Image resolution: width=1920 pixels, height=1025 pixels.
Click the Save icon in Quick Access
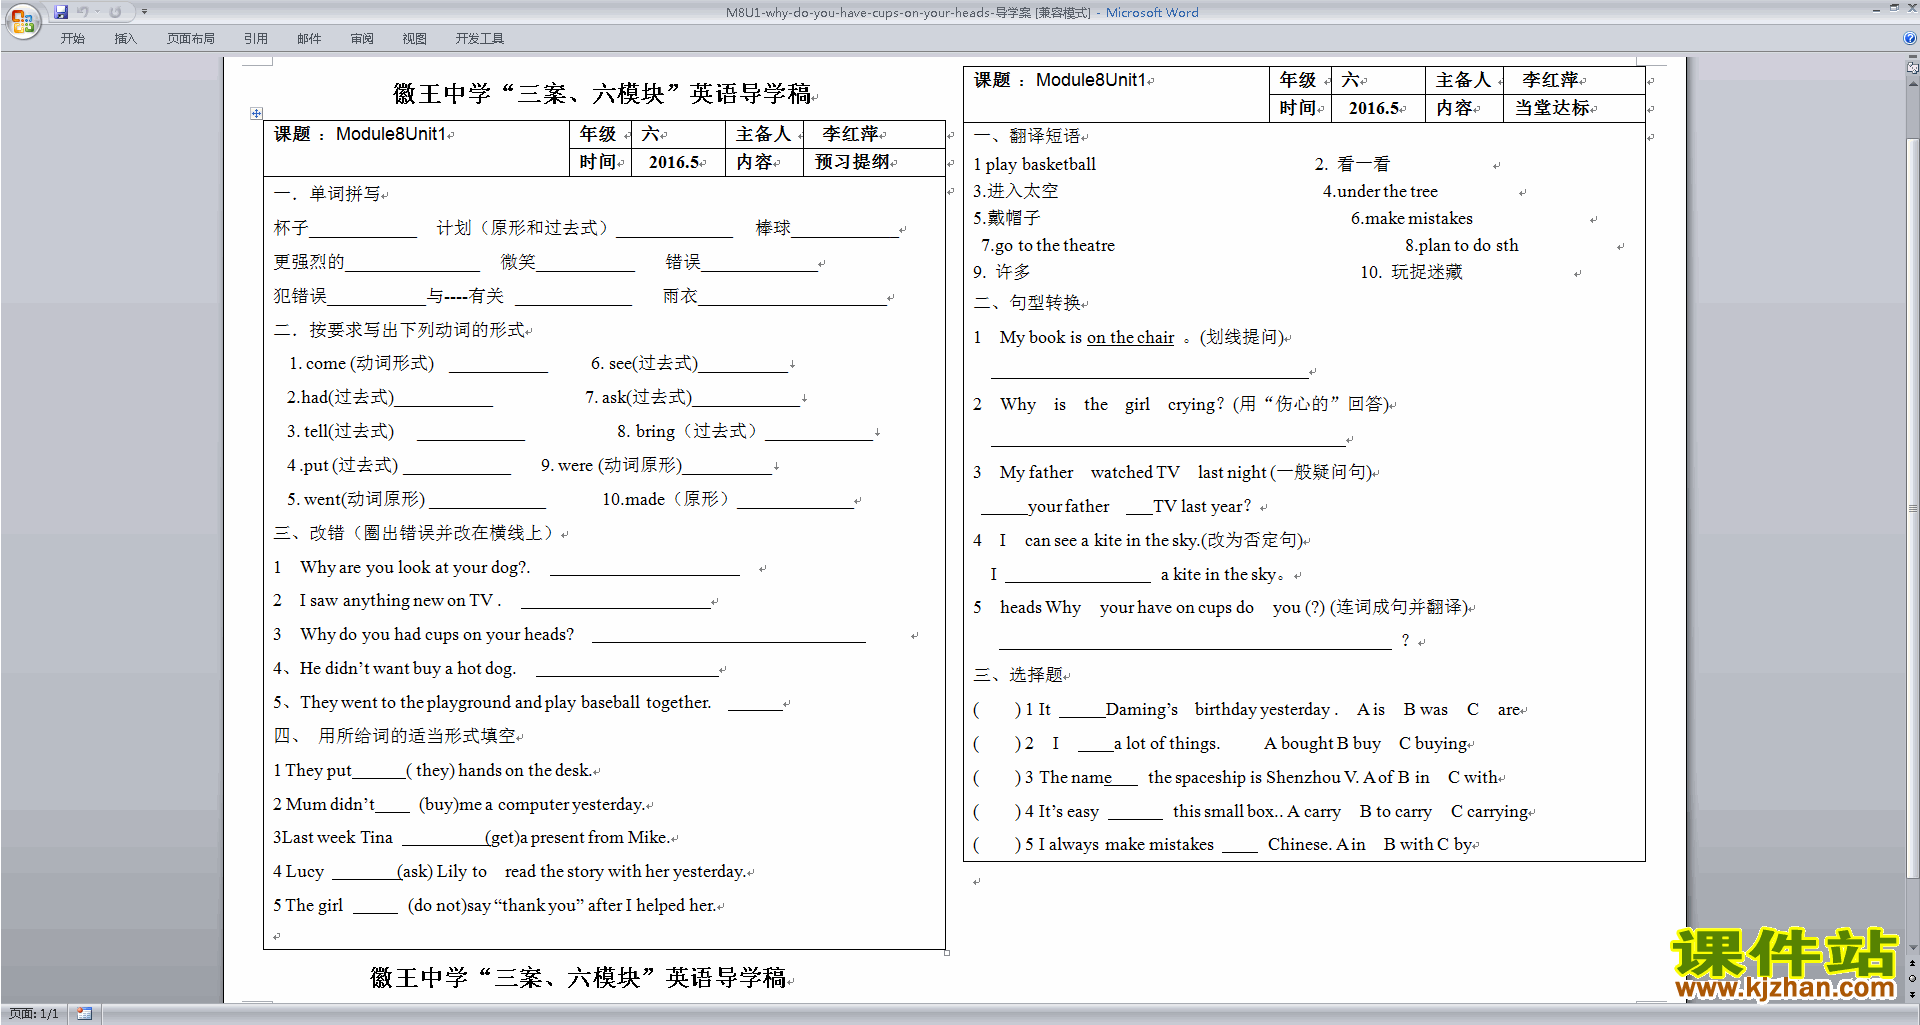click(x=61, y=12)
